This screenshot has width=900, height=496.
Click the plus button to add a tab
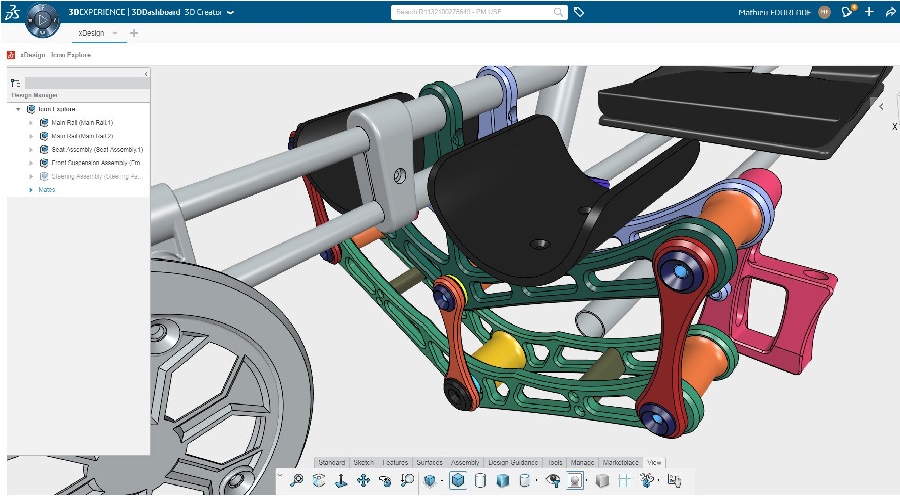tap(134, 33)
